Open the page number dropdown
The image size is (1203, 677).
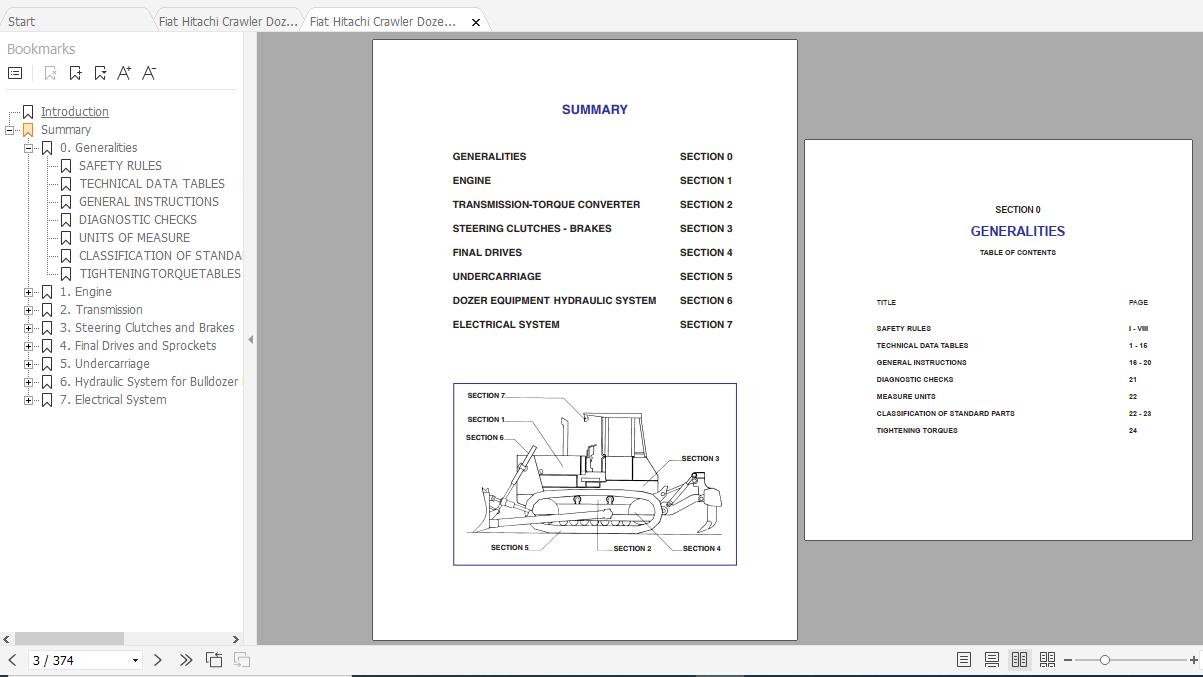(135, 661)
